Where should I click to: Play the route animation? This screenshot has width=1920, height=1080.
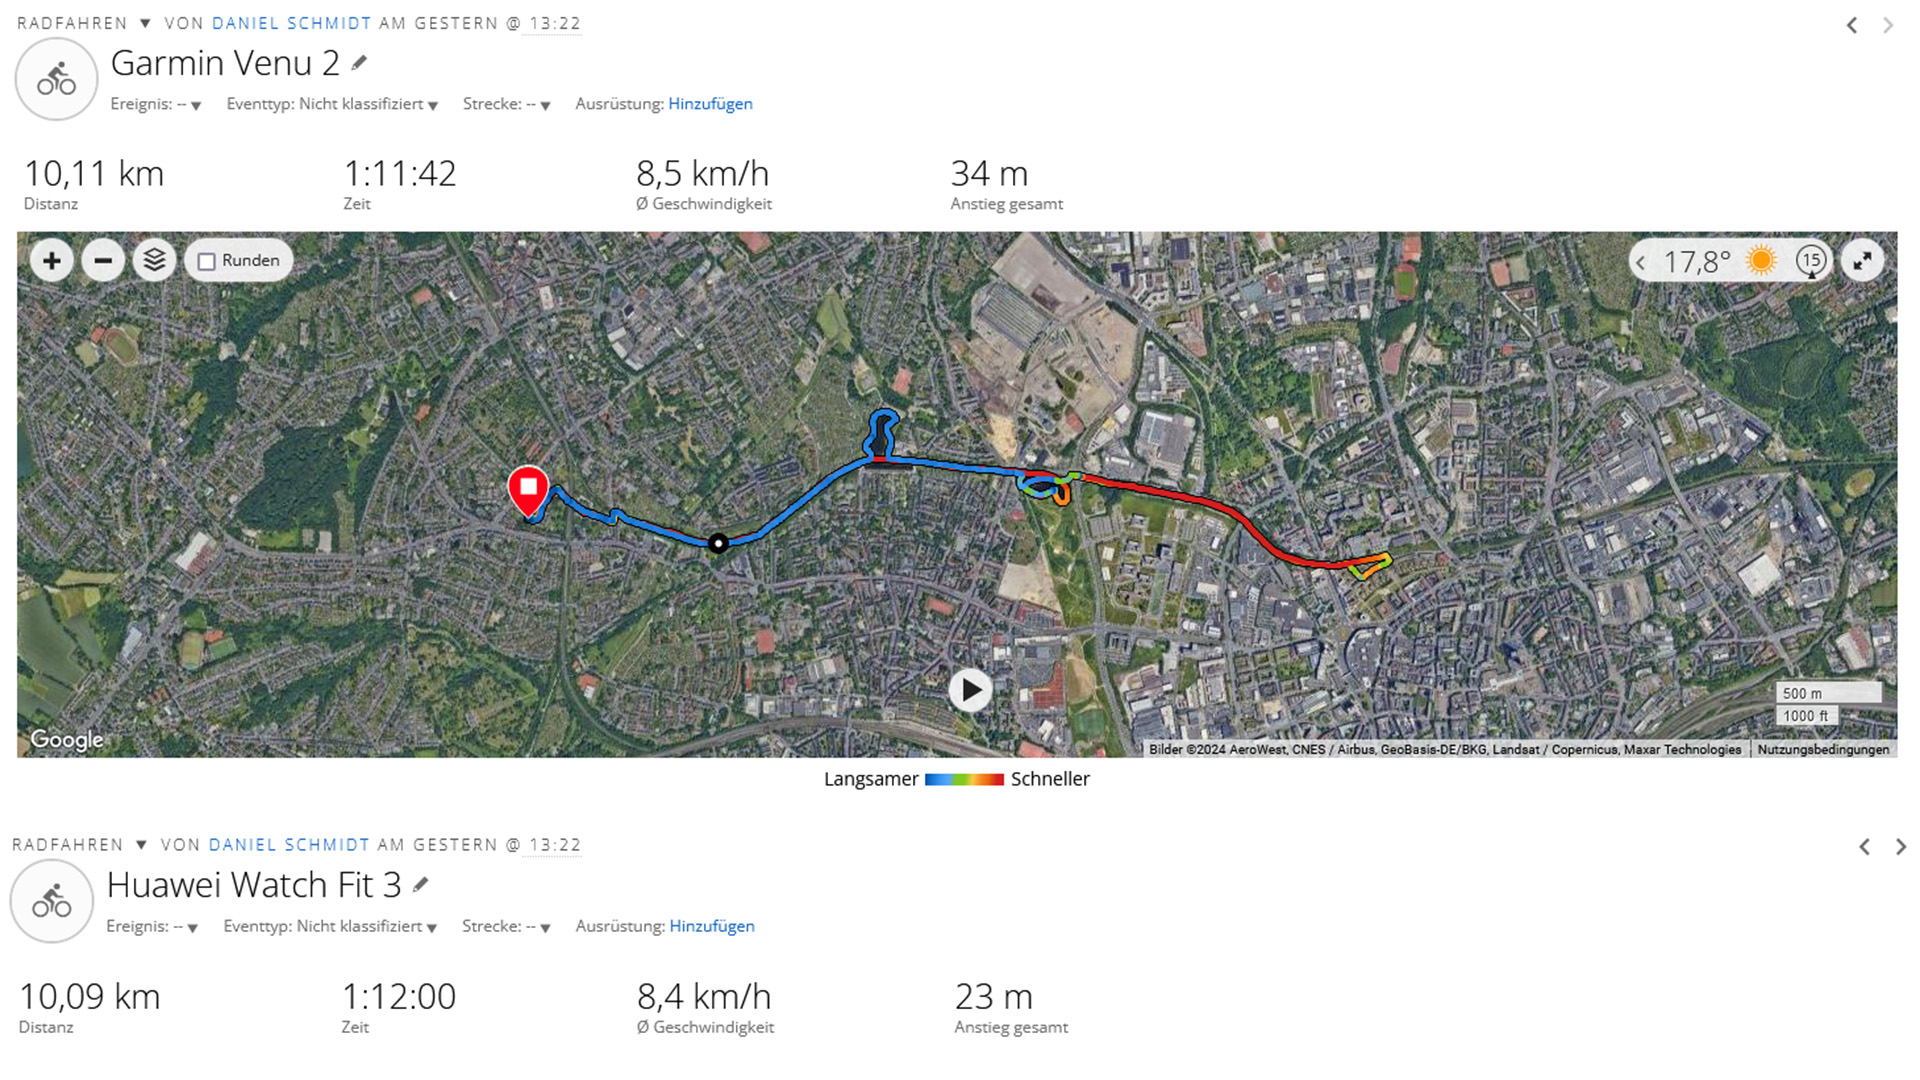[970, 690]
